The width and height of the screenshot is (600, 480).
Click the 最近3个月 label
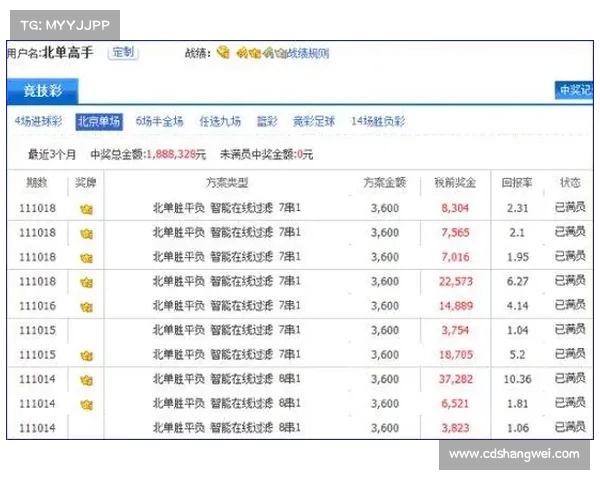[x=52, y=155]
